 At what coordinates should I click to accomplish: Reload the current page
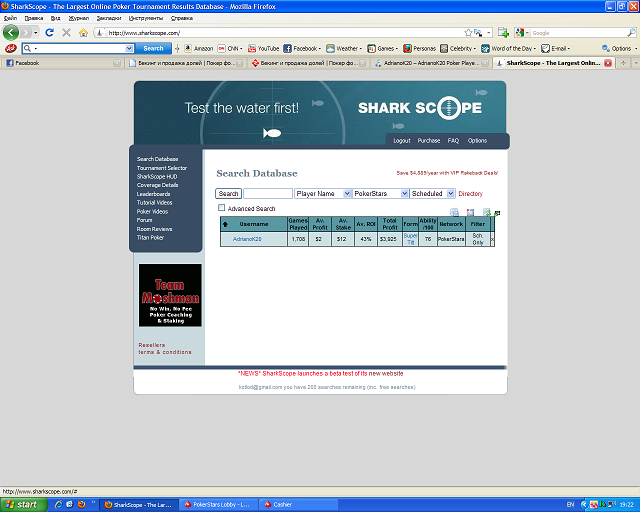pyautogui.click(x=49, y=33)
